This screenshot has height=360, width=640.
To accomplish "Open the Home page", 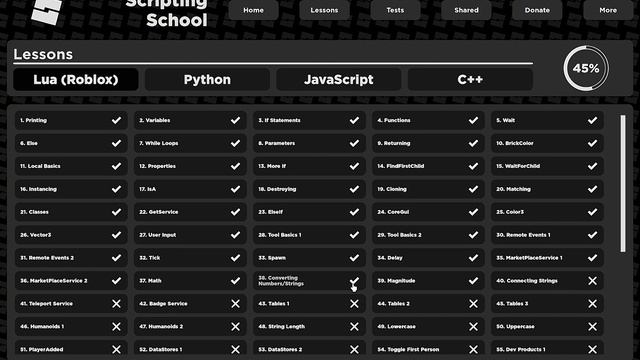I will 253,10.
